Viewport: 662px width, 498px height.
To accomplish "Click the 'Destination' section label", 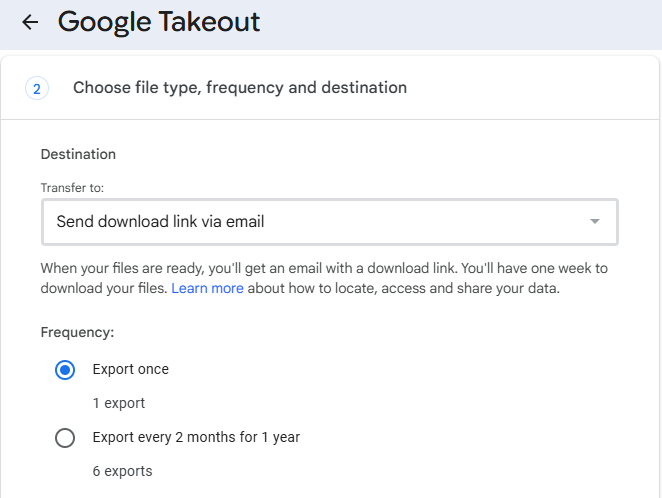I will tap(78, 154).
